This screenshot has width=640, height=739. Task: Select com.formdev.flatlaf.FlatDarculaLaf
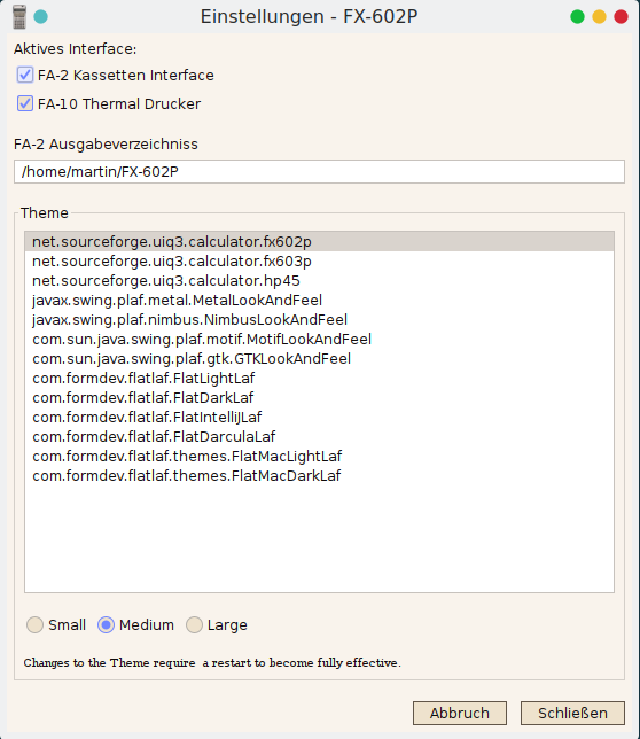(320, 437)
